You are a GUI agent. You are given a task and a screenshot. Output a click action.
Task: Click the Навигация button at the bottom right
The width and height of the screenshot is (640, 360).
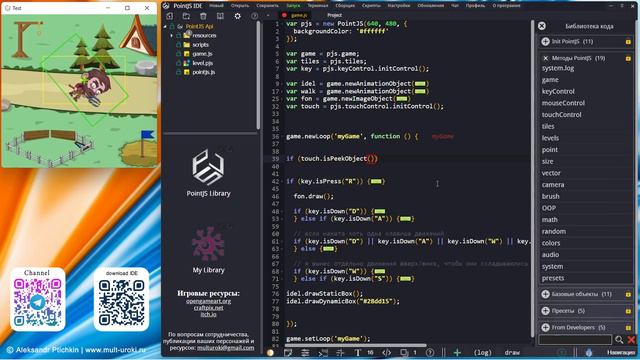(620, 352)
